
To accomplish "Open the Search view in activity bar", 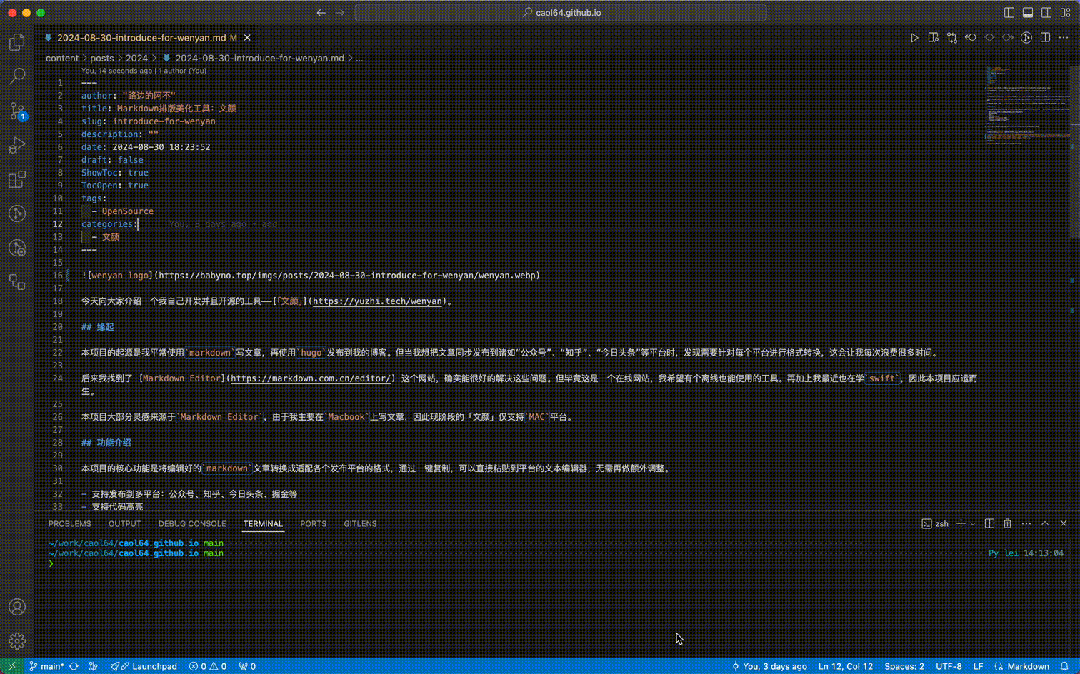I will [x=17, y=76].
